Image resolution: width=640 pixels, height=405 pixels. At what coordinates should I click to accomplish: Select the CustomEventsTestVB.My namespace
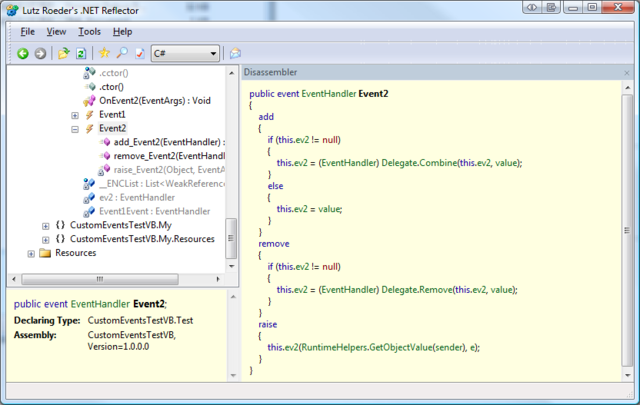[x=121, y=225]
